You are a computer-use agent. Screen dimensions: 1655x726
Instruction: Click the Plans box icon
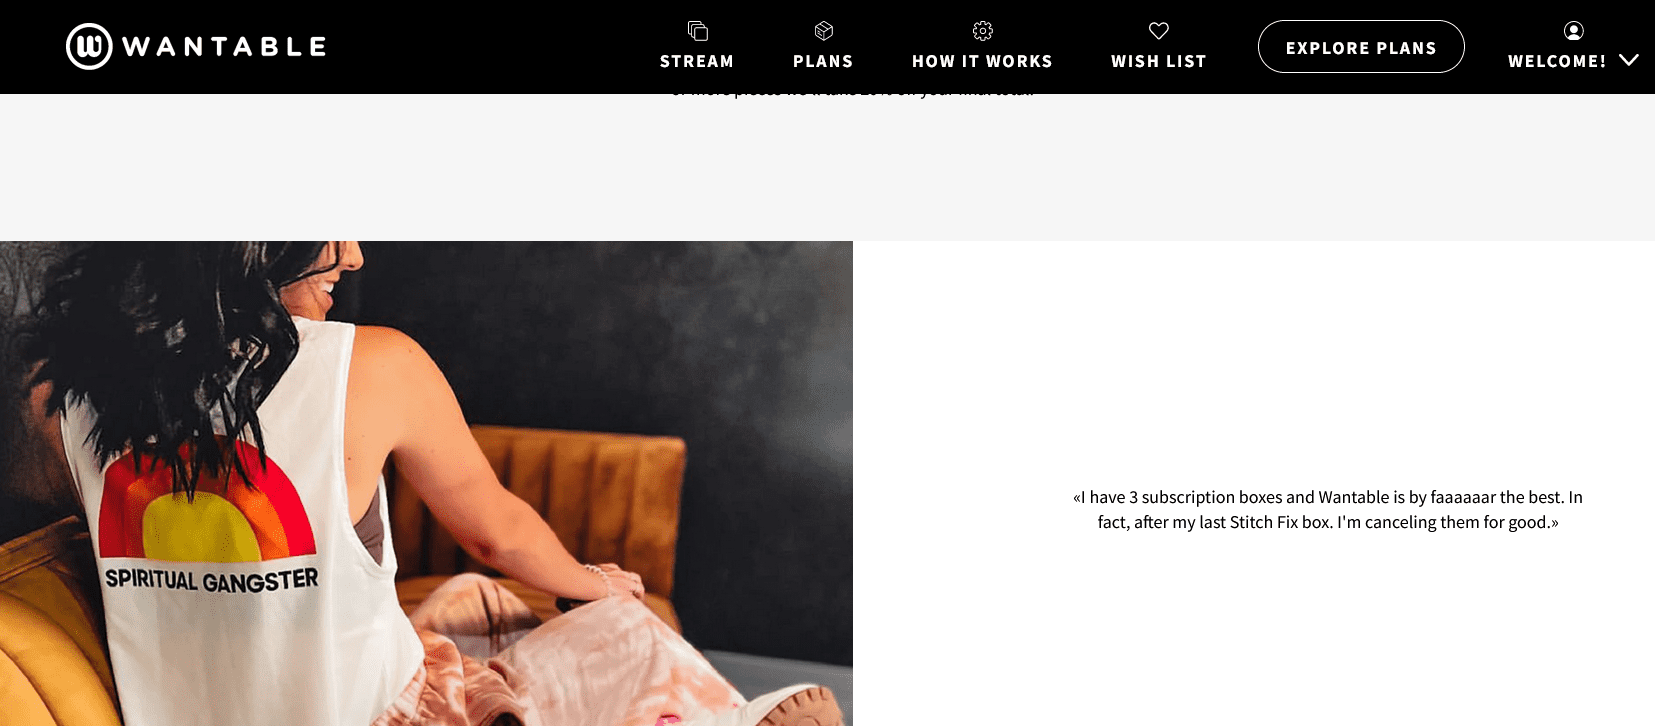[824, 31]
